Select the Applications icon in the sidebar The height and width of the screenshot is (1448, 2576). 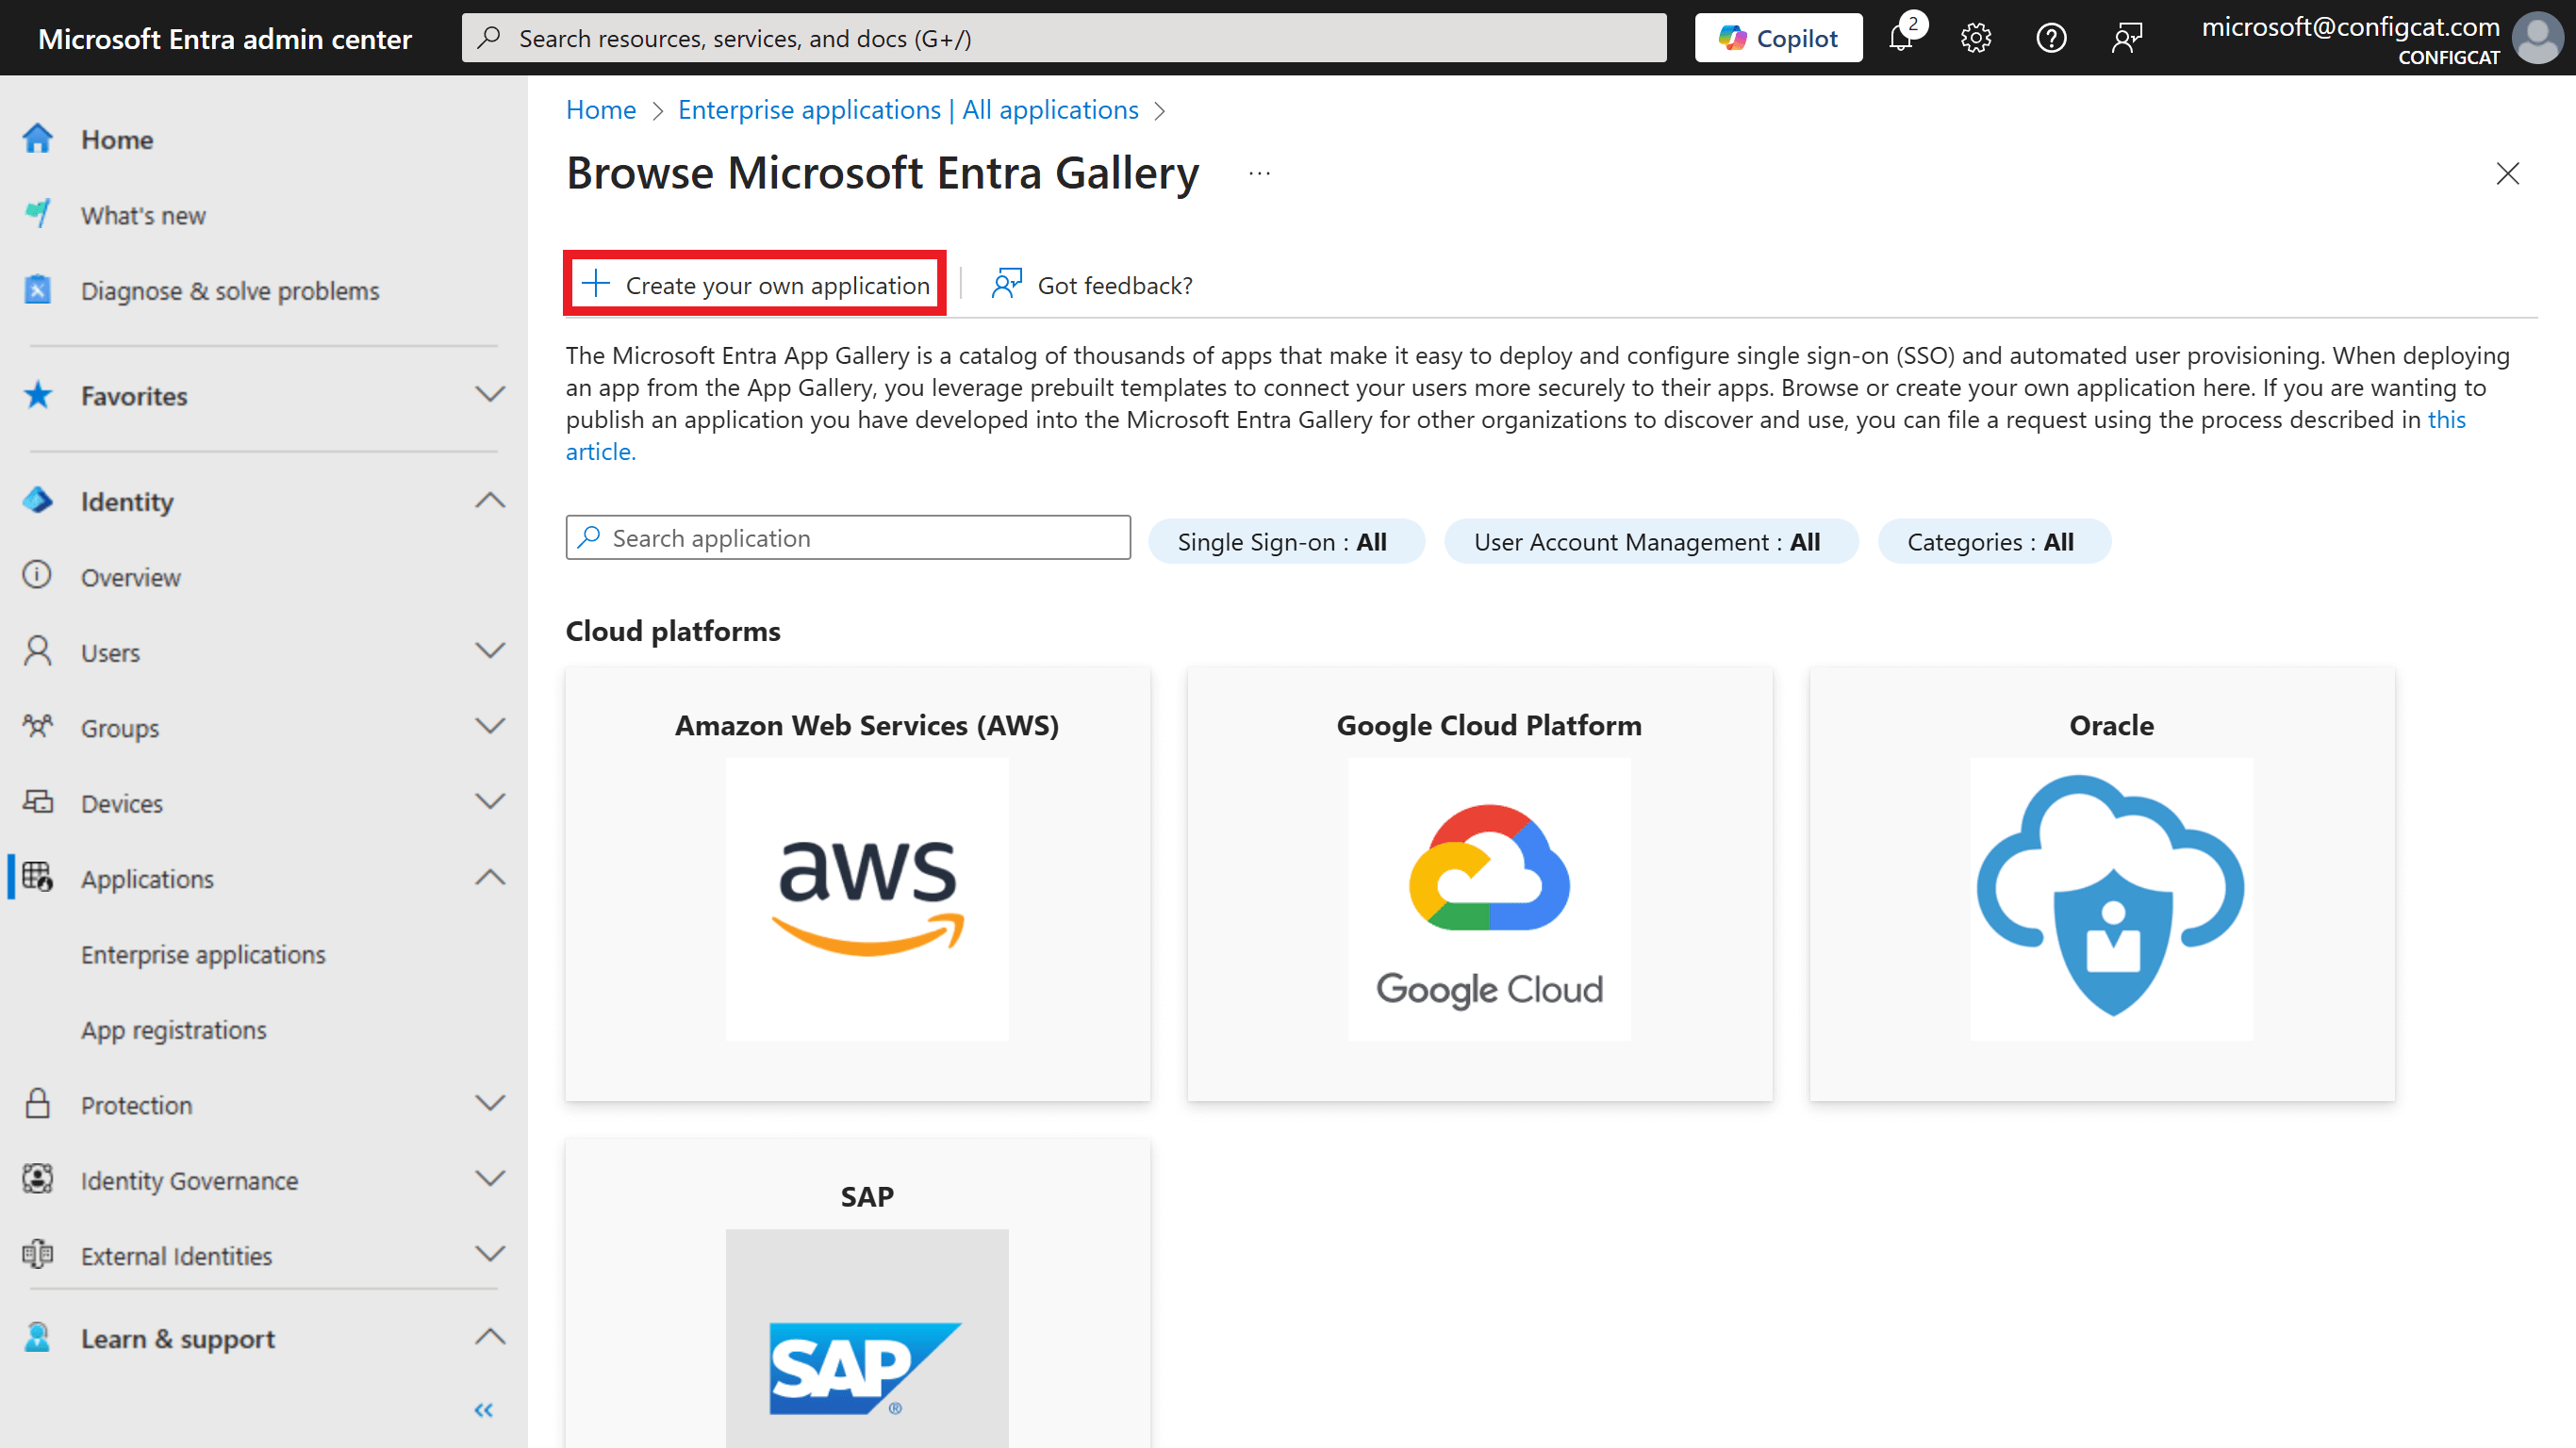click(x=37, y=878)
